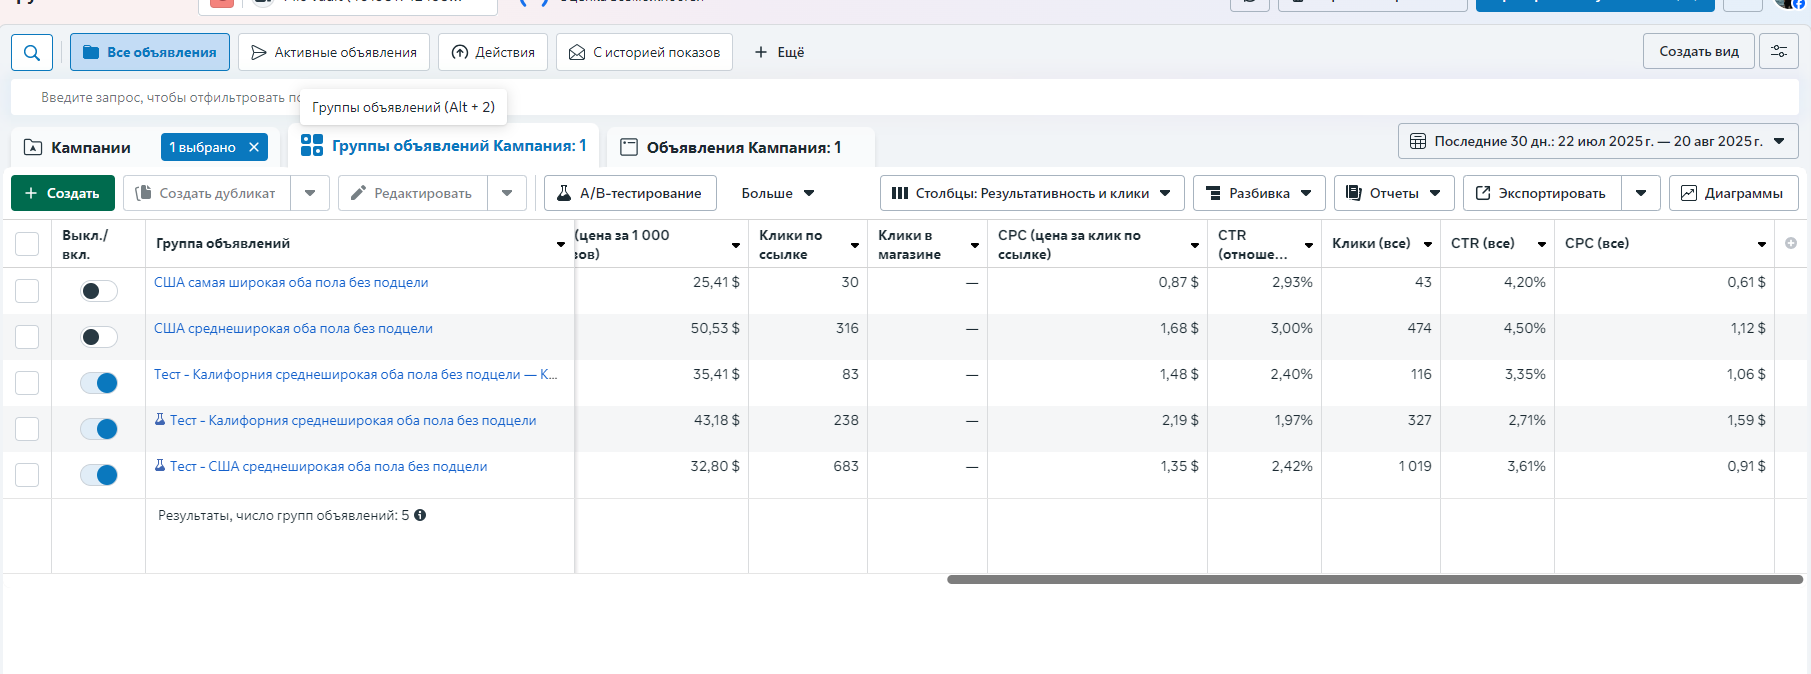This screenshot has height=674, width=1811.
Task: Click the horizontal table scrollbar
Action: (1374, 579)
